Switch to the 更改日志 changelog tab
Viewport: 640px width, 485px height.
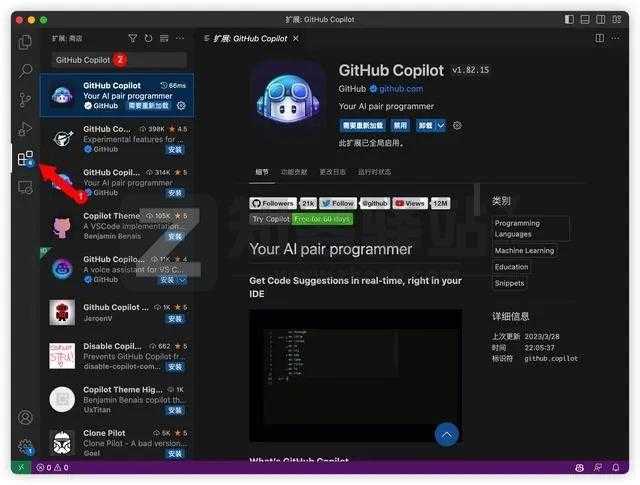pos(332,172)
